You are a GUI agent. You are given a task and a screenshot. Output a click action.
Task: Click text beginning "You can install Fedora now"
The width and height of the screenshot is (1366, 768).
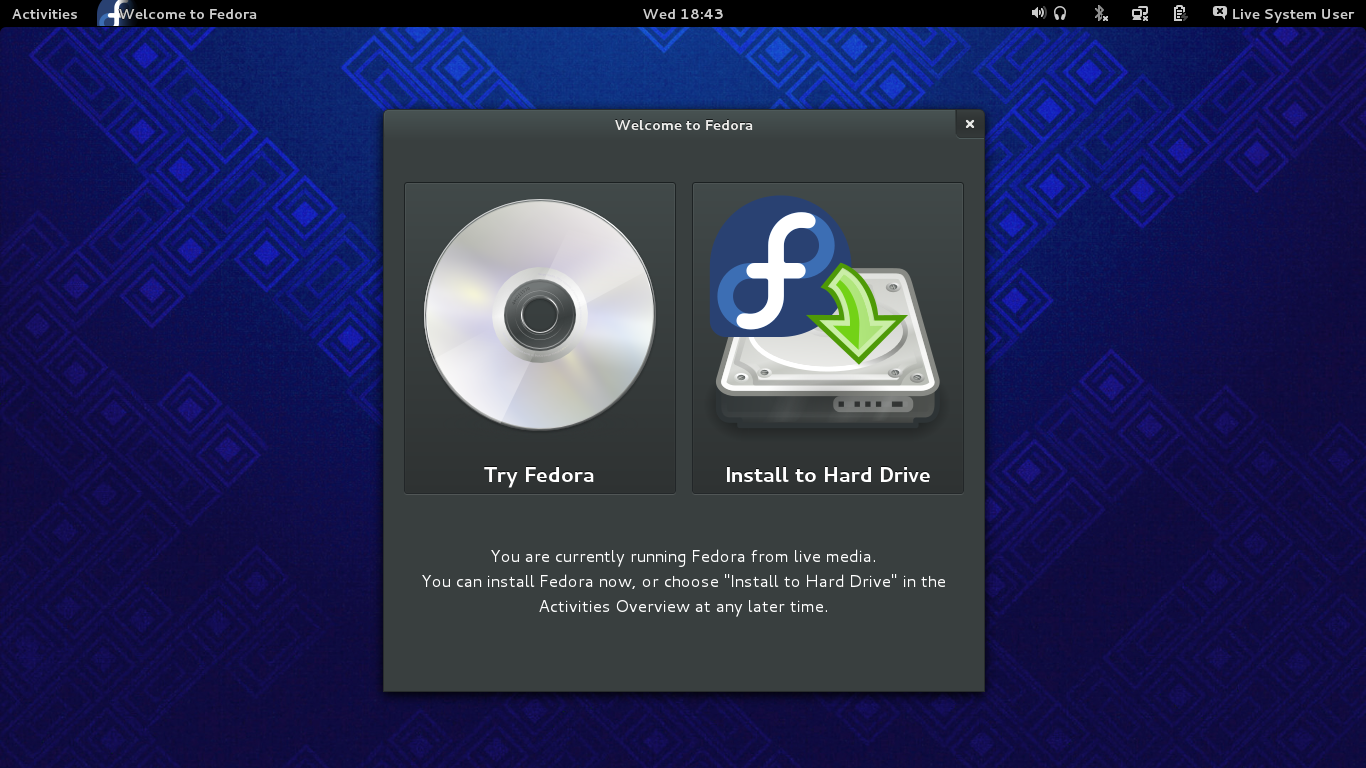[684, 581]
